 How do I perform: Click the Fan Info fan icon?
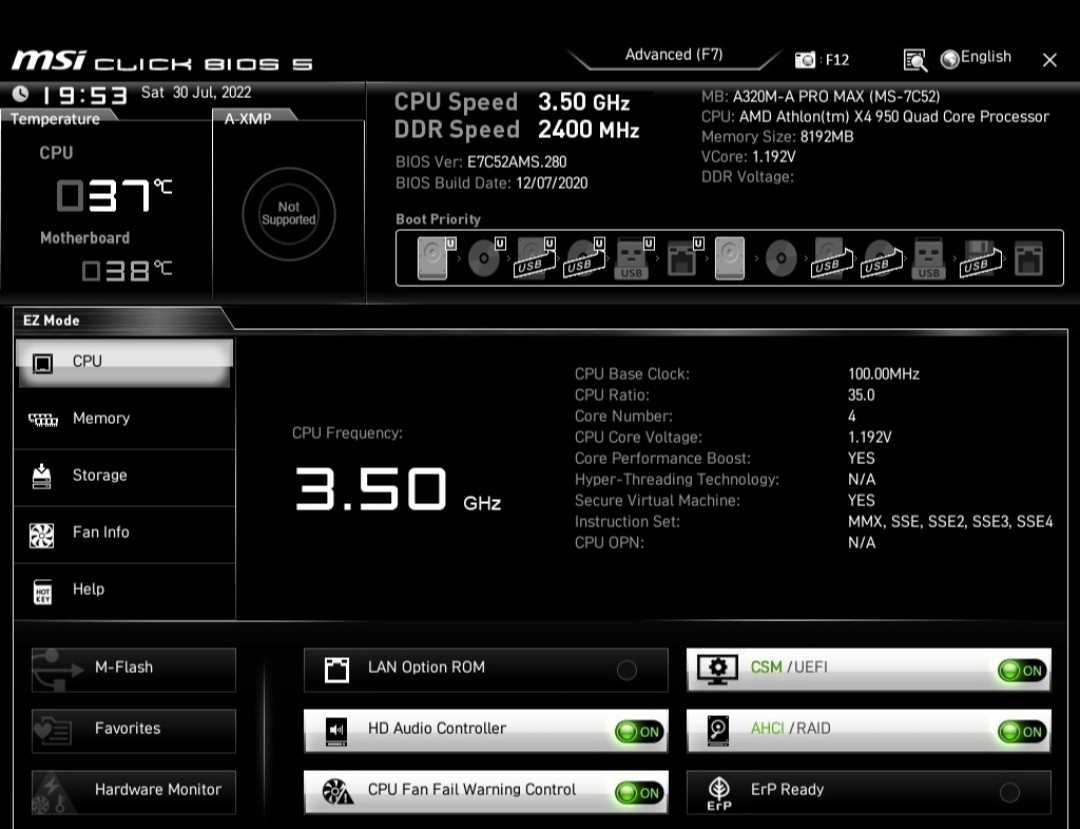[x=41, y=535]
